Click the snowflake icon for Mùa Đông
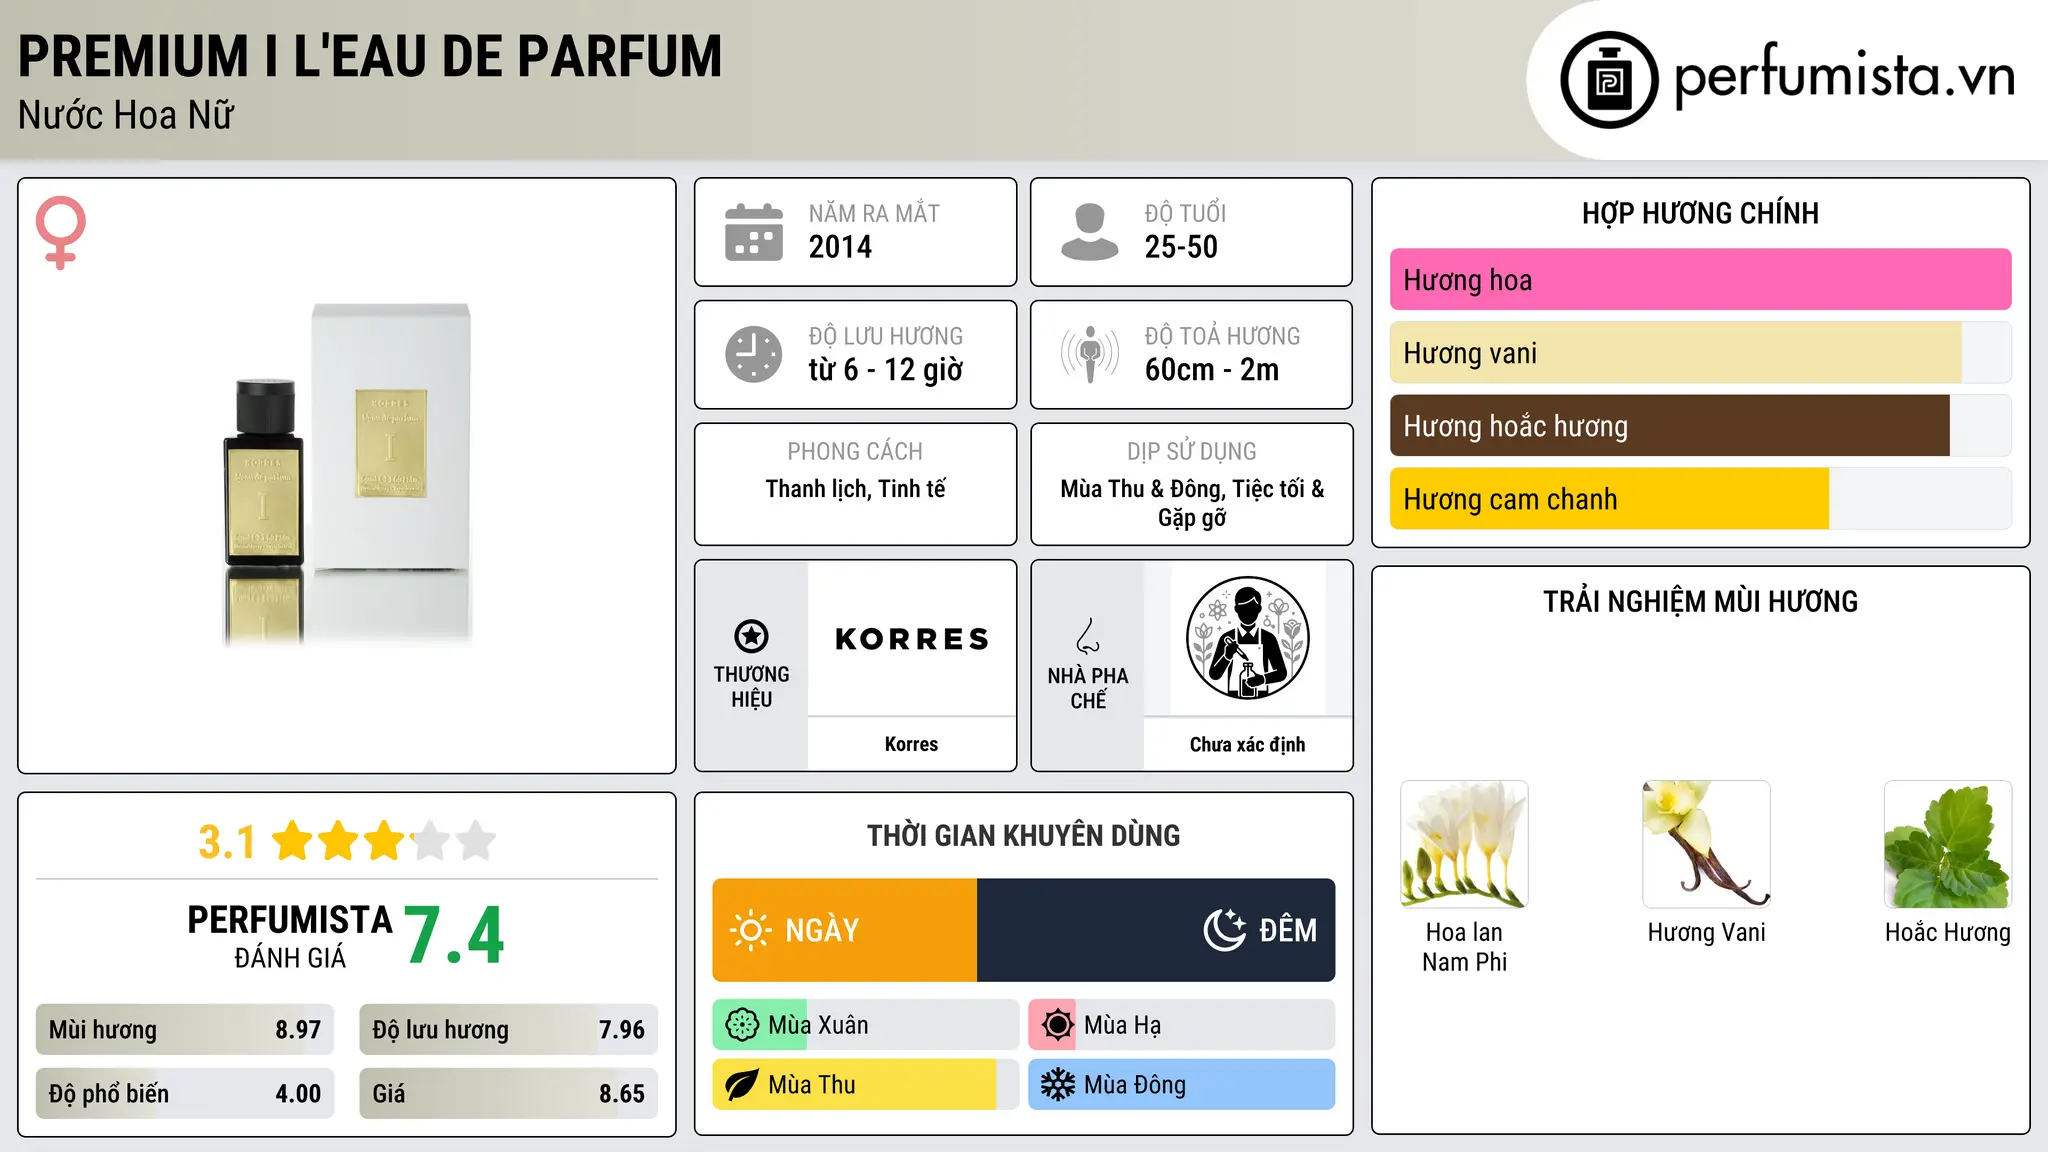Screen dimensions: 2048x1152 pos(1057,1085)
